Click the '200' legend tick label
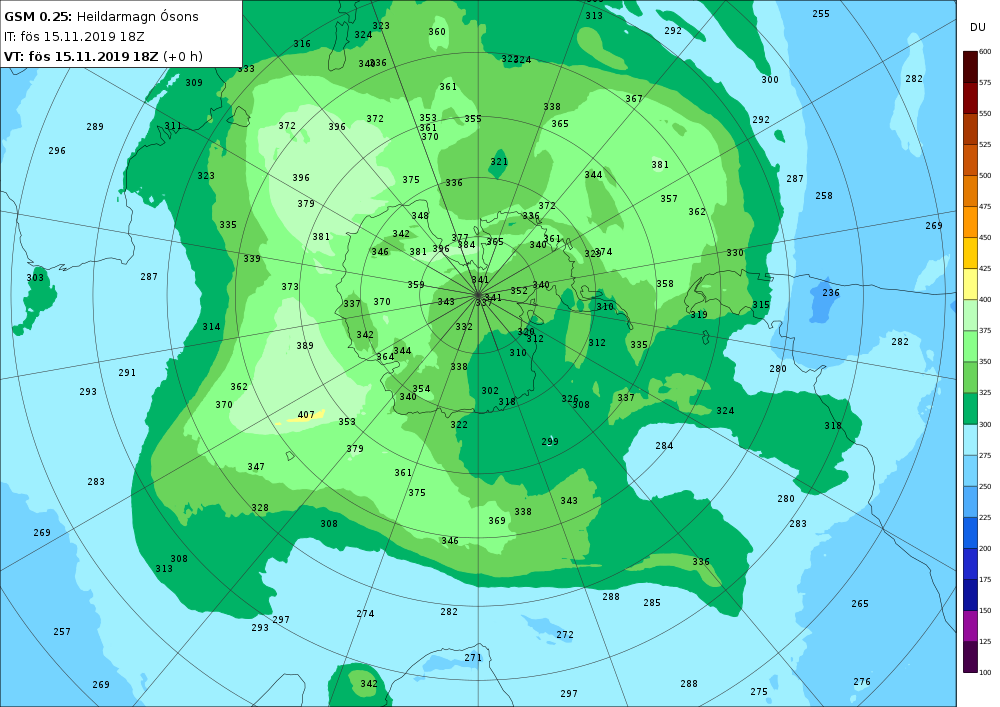1000x707 pixels. (x=985, y=548)
